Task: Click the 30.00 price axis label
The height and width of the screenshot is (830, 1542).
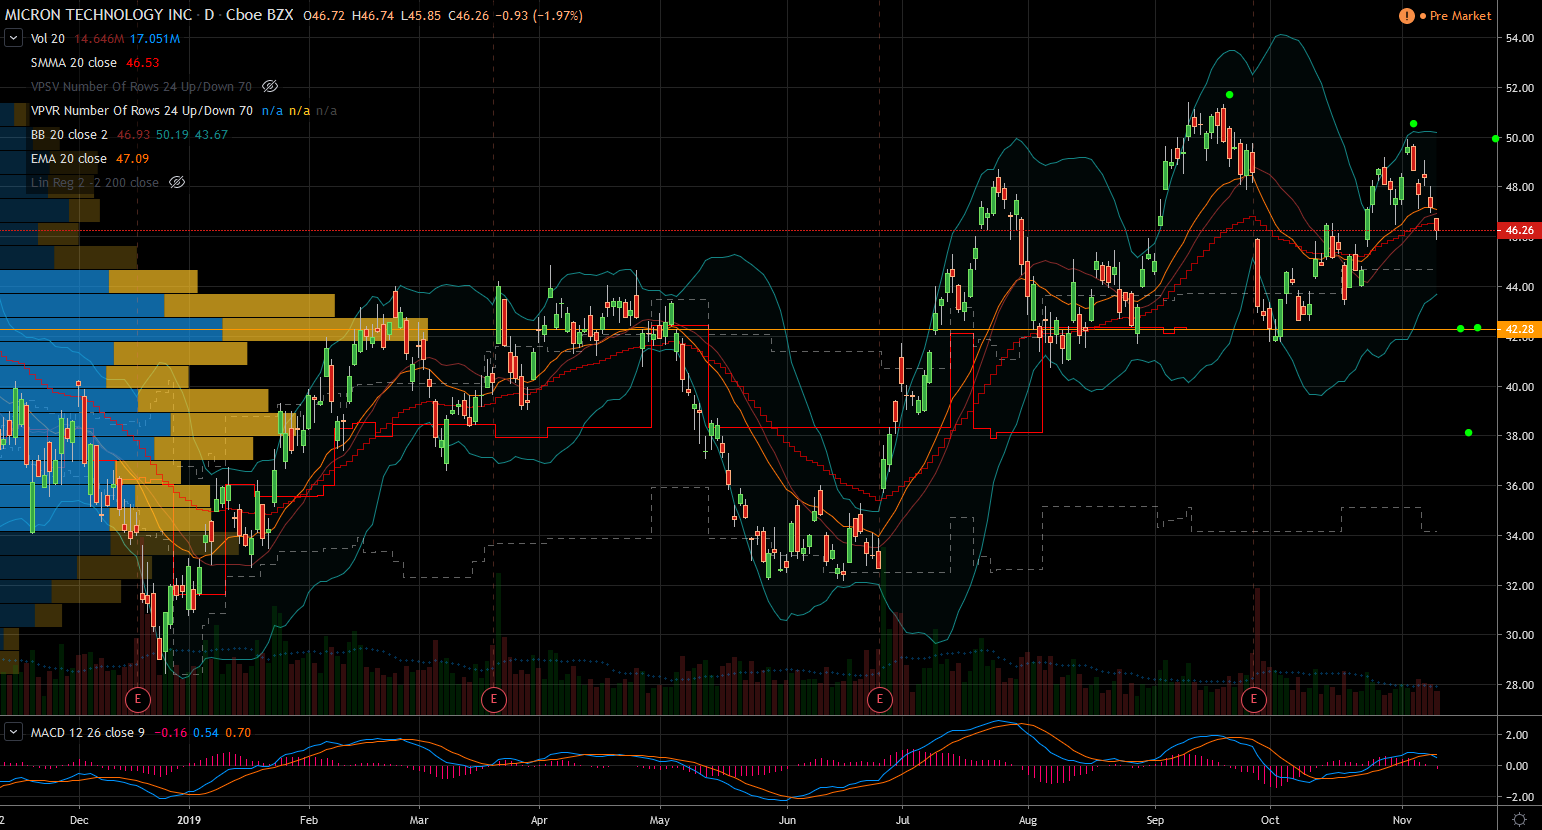Action: [x=1519, y=635]
